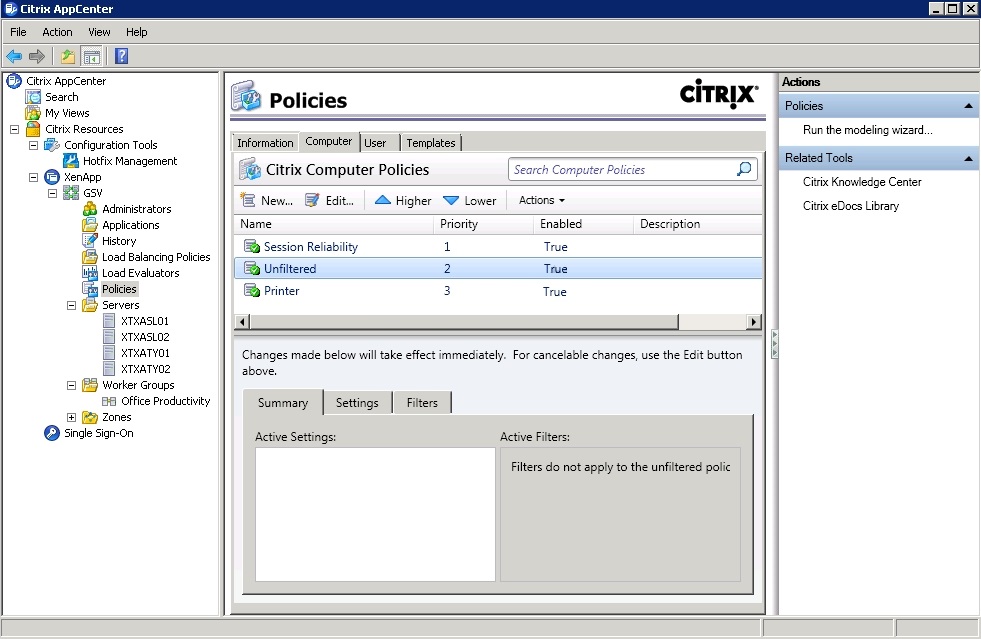This screenshot has width=981, height=639.
Task: Click the Description column header
Action: tap(698, 224)
